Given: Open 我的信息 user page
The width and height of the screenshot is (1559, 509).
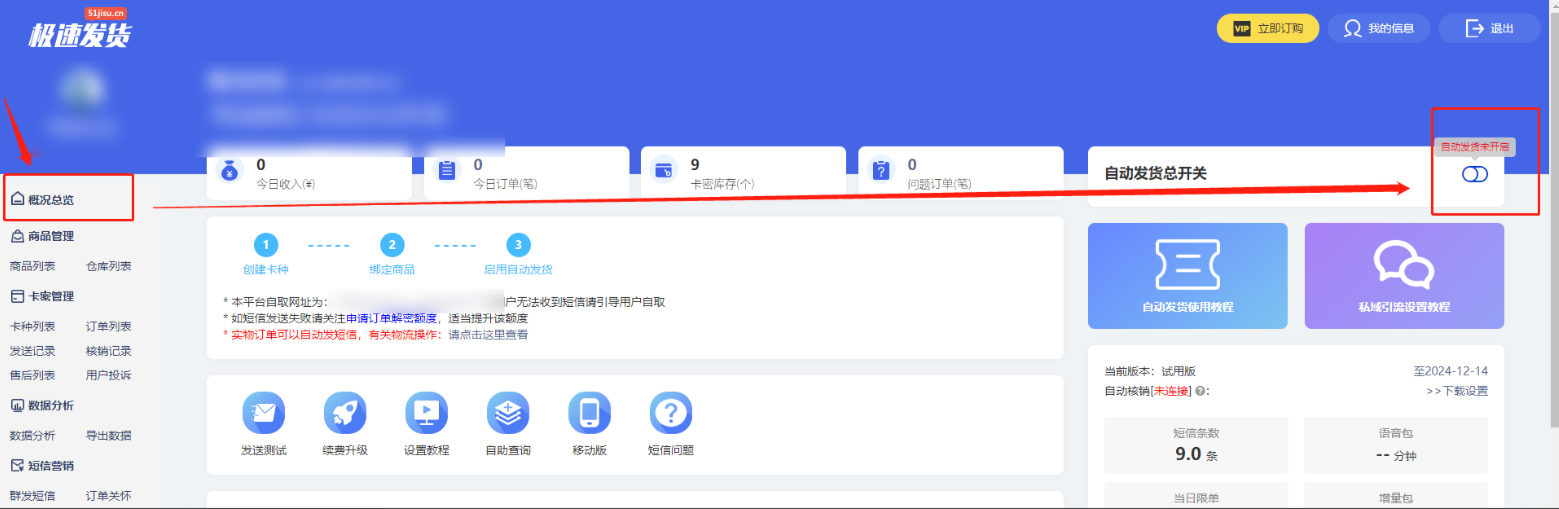Looking at the screenshot, I should pyautogui.click(x=1378, y=28).
